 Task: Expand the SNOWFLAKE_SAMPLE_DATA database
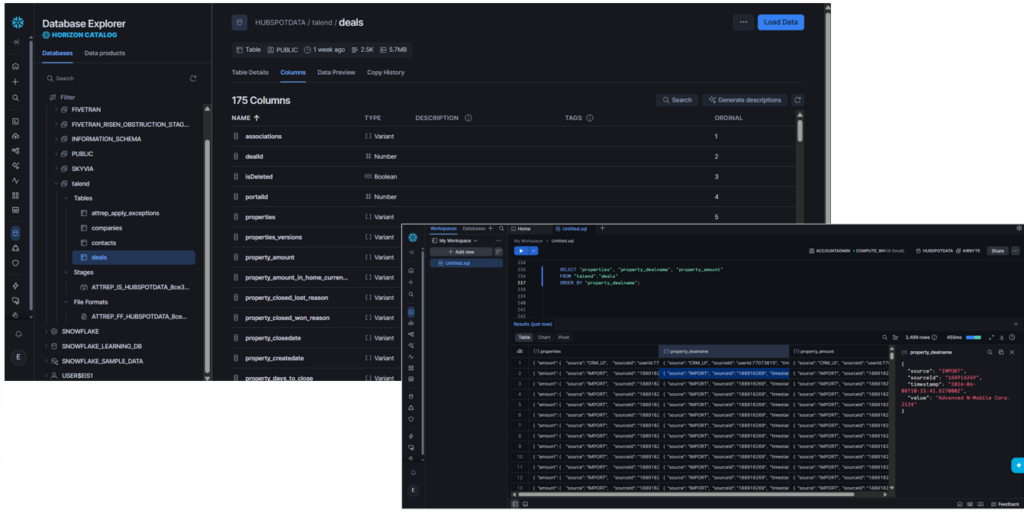click(46, 361)
